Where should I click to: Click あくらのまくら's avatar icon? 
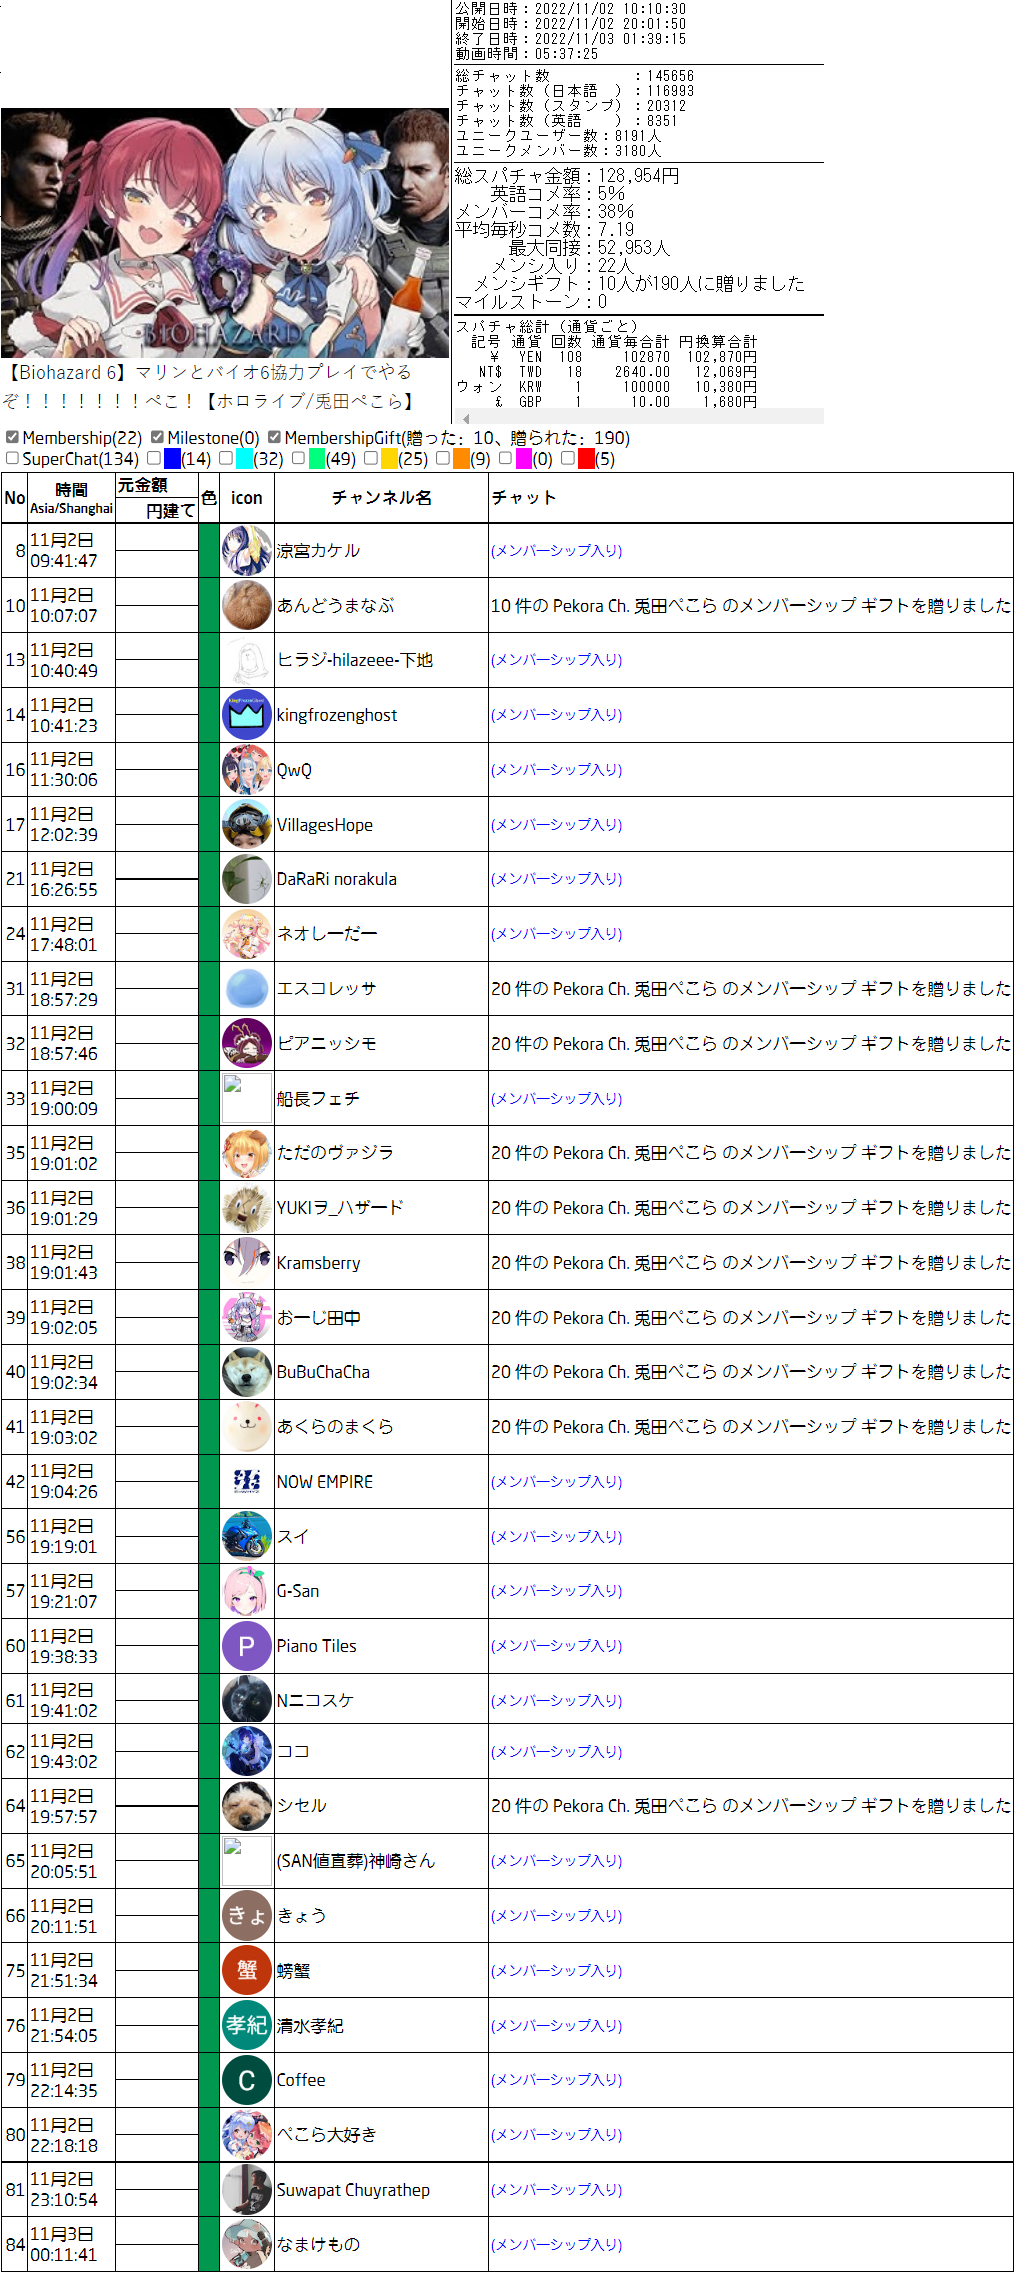pos(247,1427)
